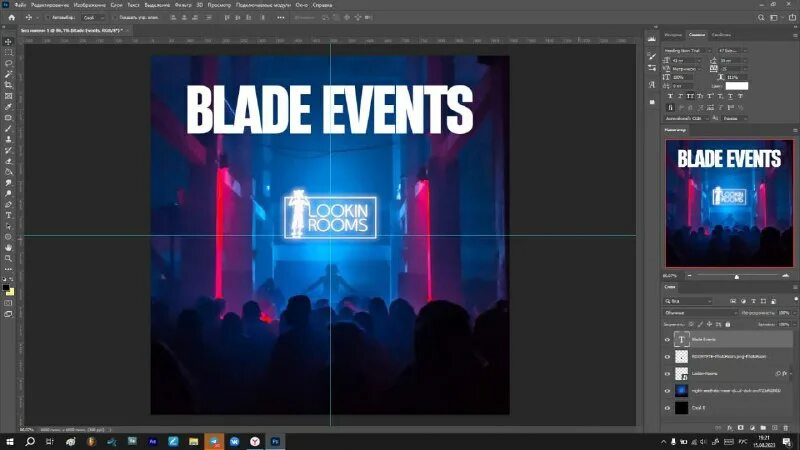Select the Lasso tool
Image resolution: width=800 pixels, height=450 pixels.
point(8,63)
